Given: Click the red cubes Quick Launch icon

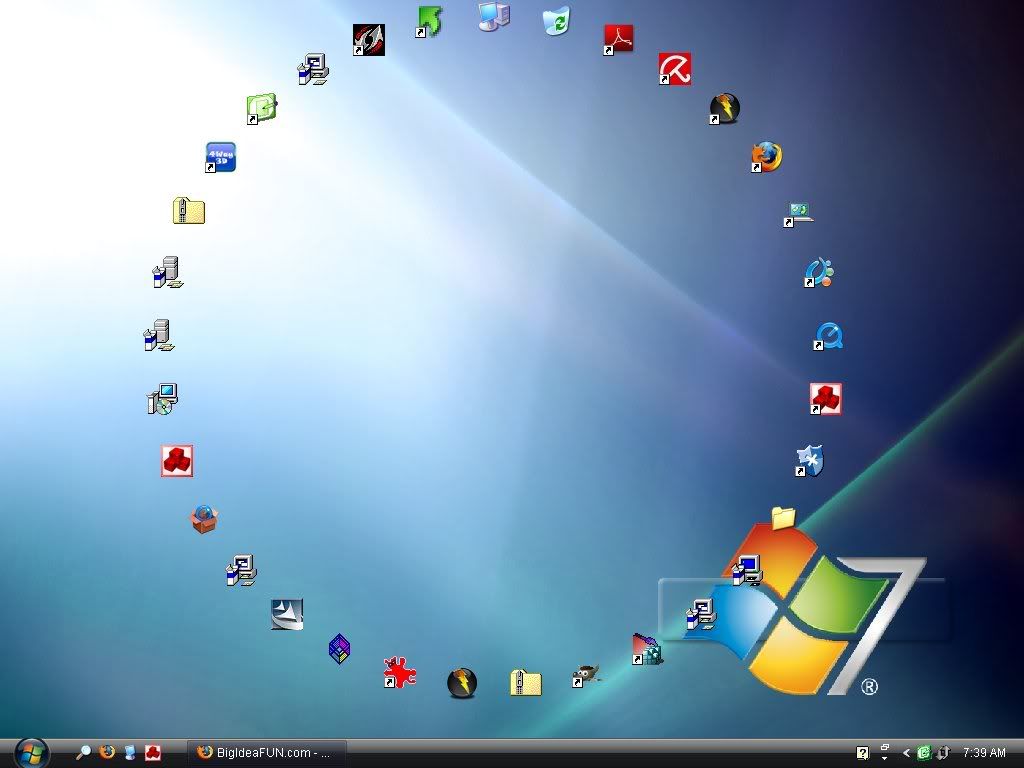Looking at the screenshot, I should tap(153, 752).
